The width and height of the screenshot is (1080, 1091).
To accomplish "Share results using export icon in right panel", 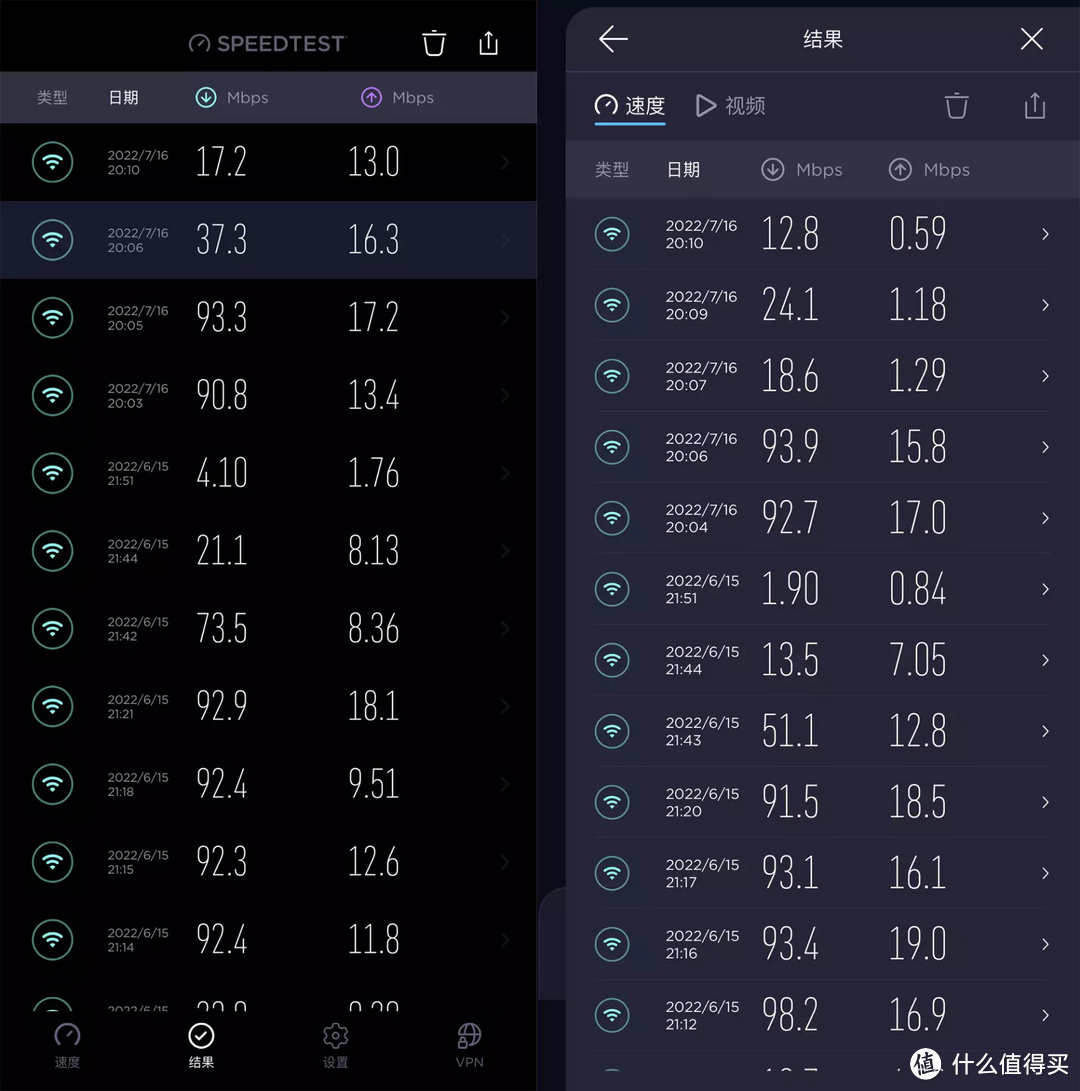I will (1035, 106).
